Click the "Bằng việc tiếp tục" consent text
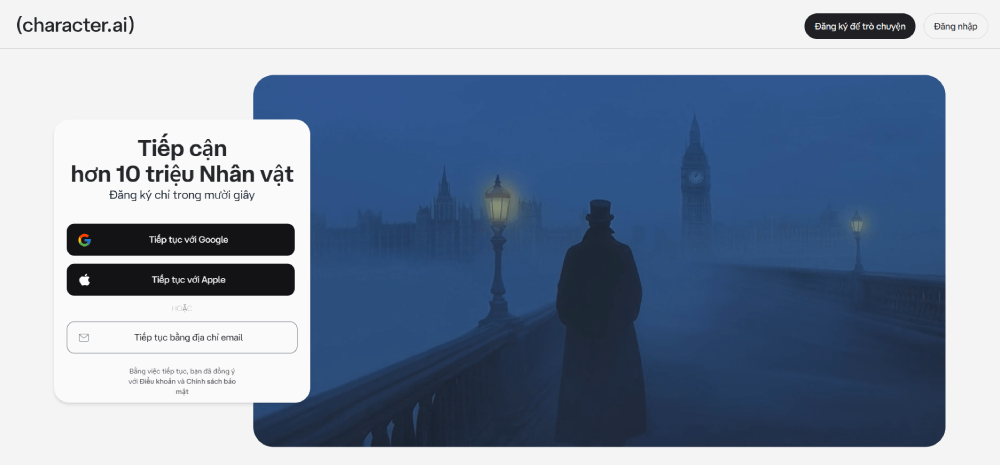1000x465 pixels. [156, 371]
